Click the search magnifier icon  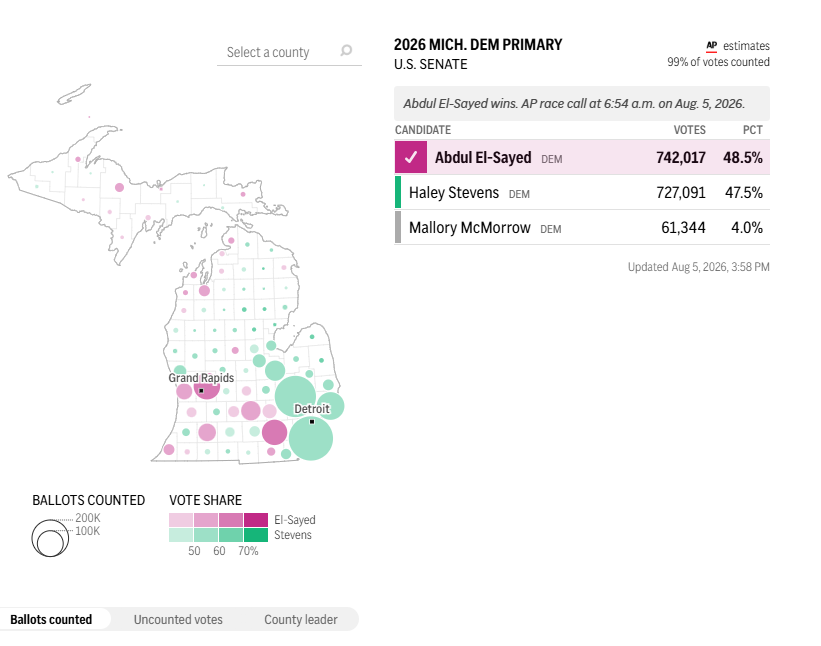tap(346, 50)
